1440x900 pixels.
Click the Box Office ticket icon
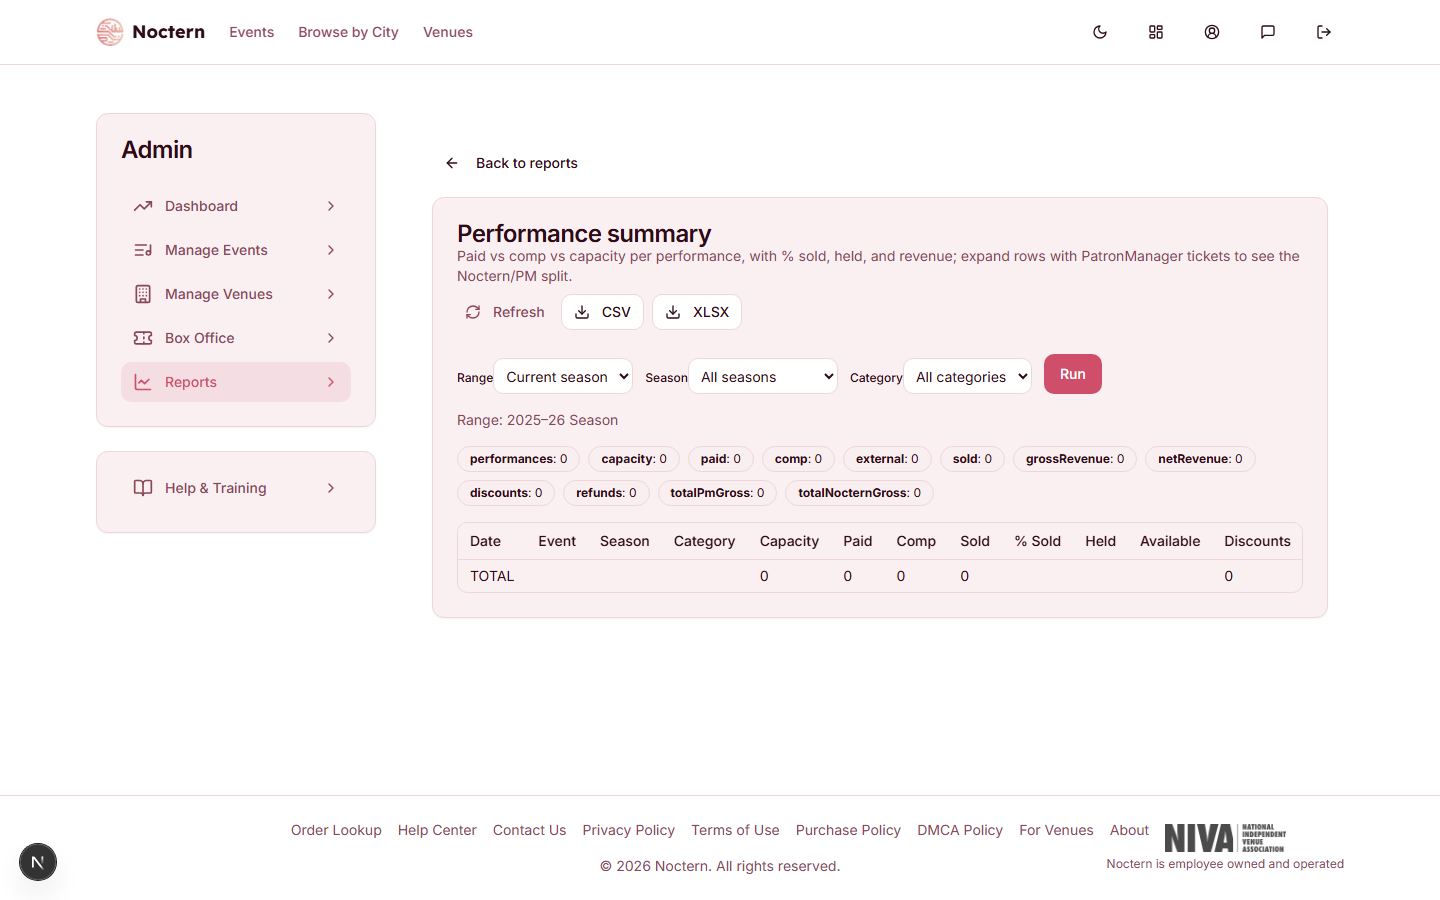[143, 338]
